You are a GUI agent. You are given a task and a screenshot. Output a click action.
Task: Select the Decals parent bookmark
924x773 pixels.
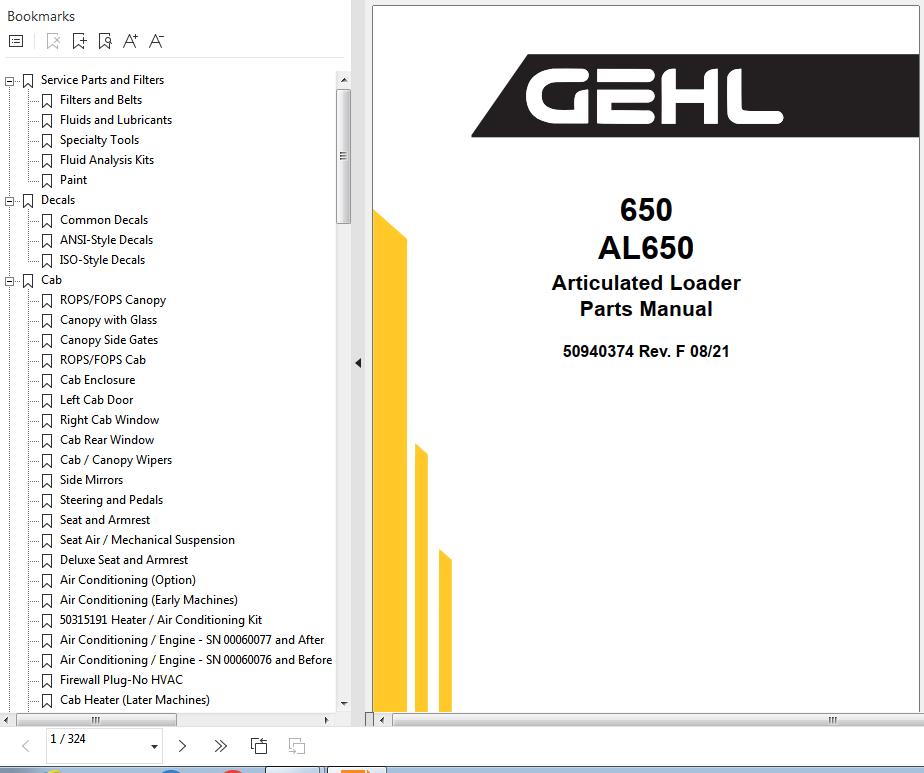[x=58, y=200]
